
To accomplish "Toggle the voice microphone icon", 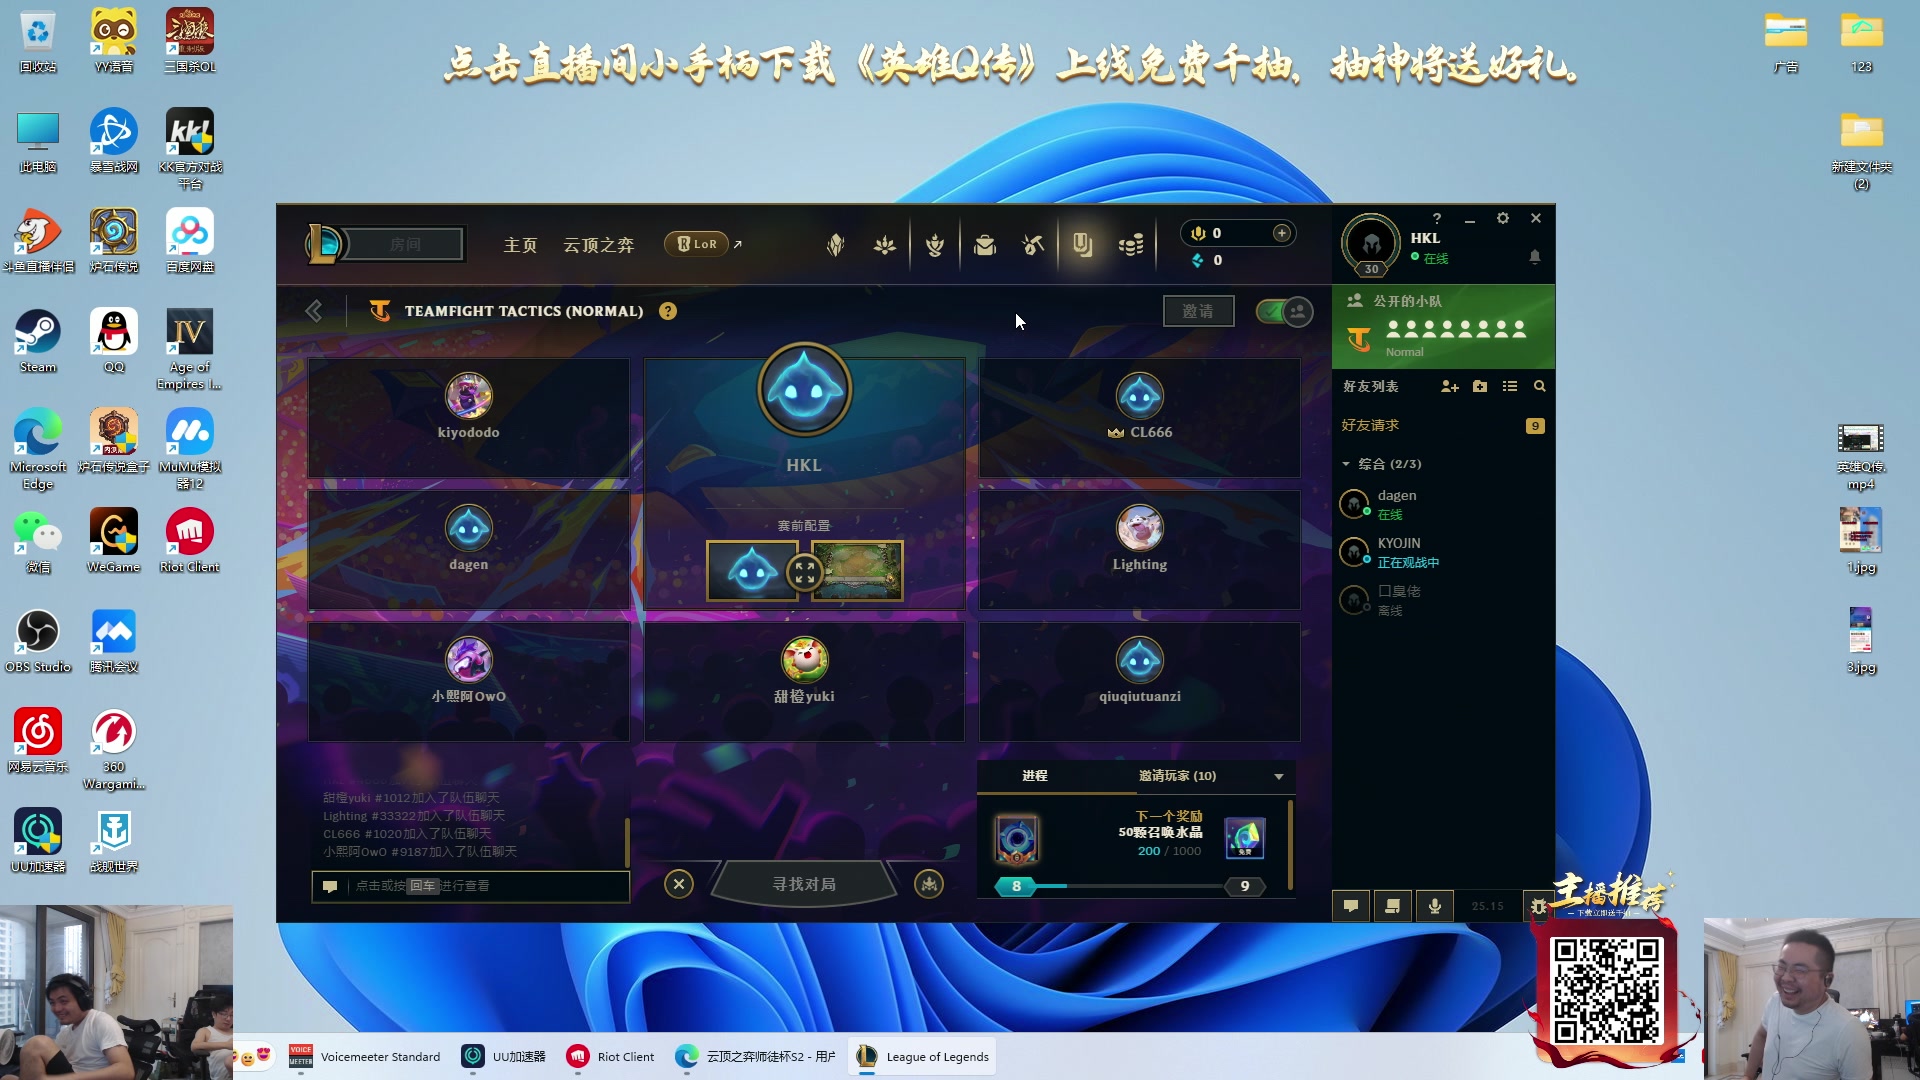I will (1434, 906).
